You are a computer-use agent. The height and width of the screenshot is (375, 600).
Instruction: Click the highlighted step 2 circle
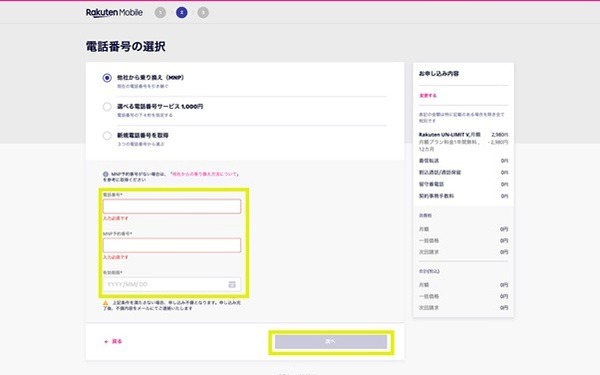[x=181, y=13]
